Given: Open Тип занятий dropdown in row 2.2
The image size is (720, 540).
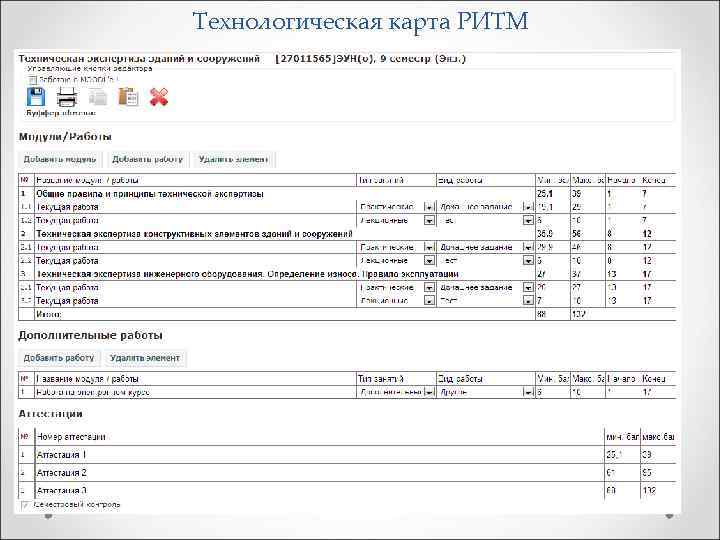Looking at the screenshot, I should 429,261.
